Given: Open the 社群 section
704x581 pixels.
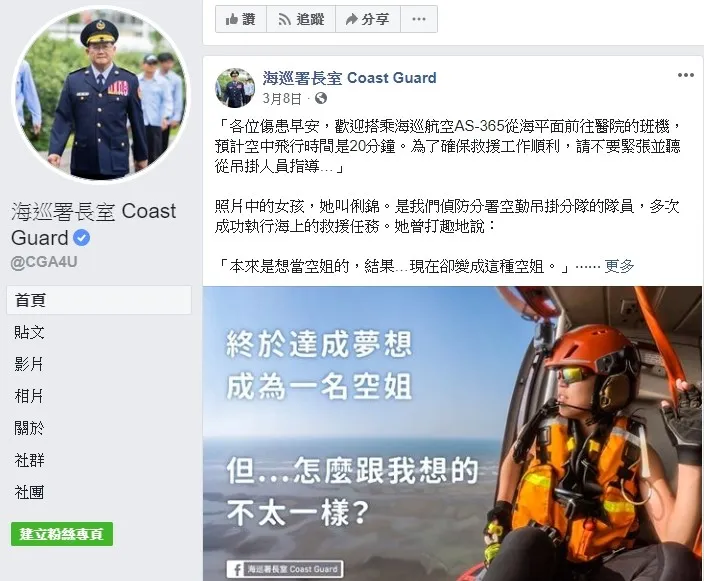Looking at the screenshot, I should 30,460.
